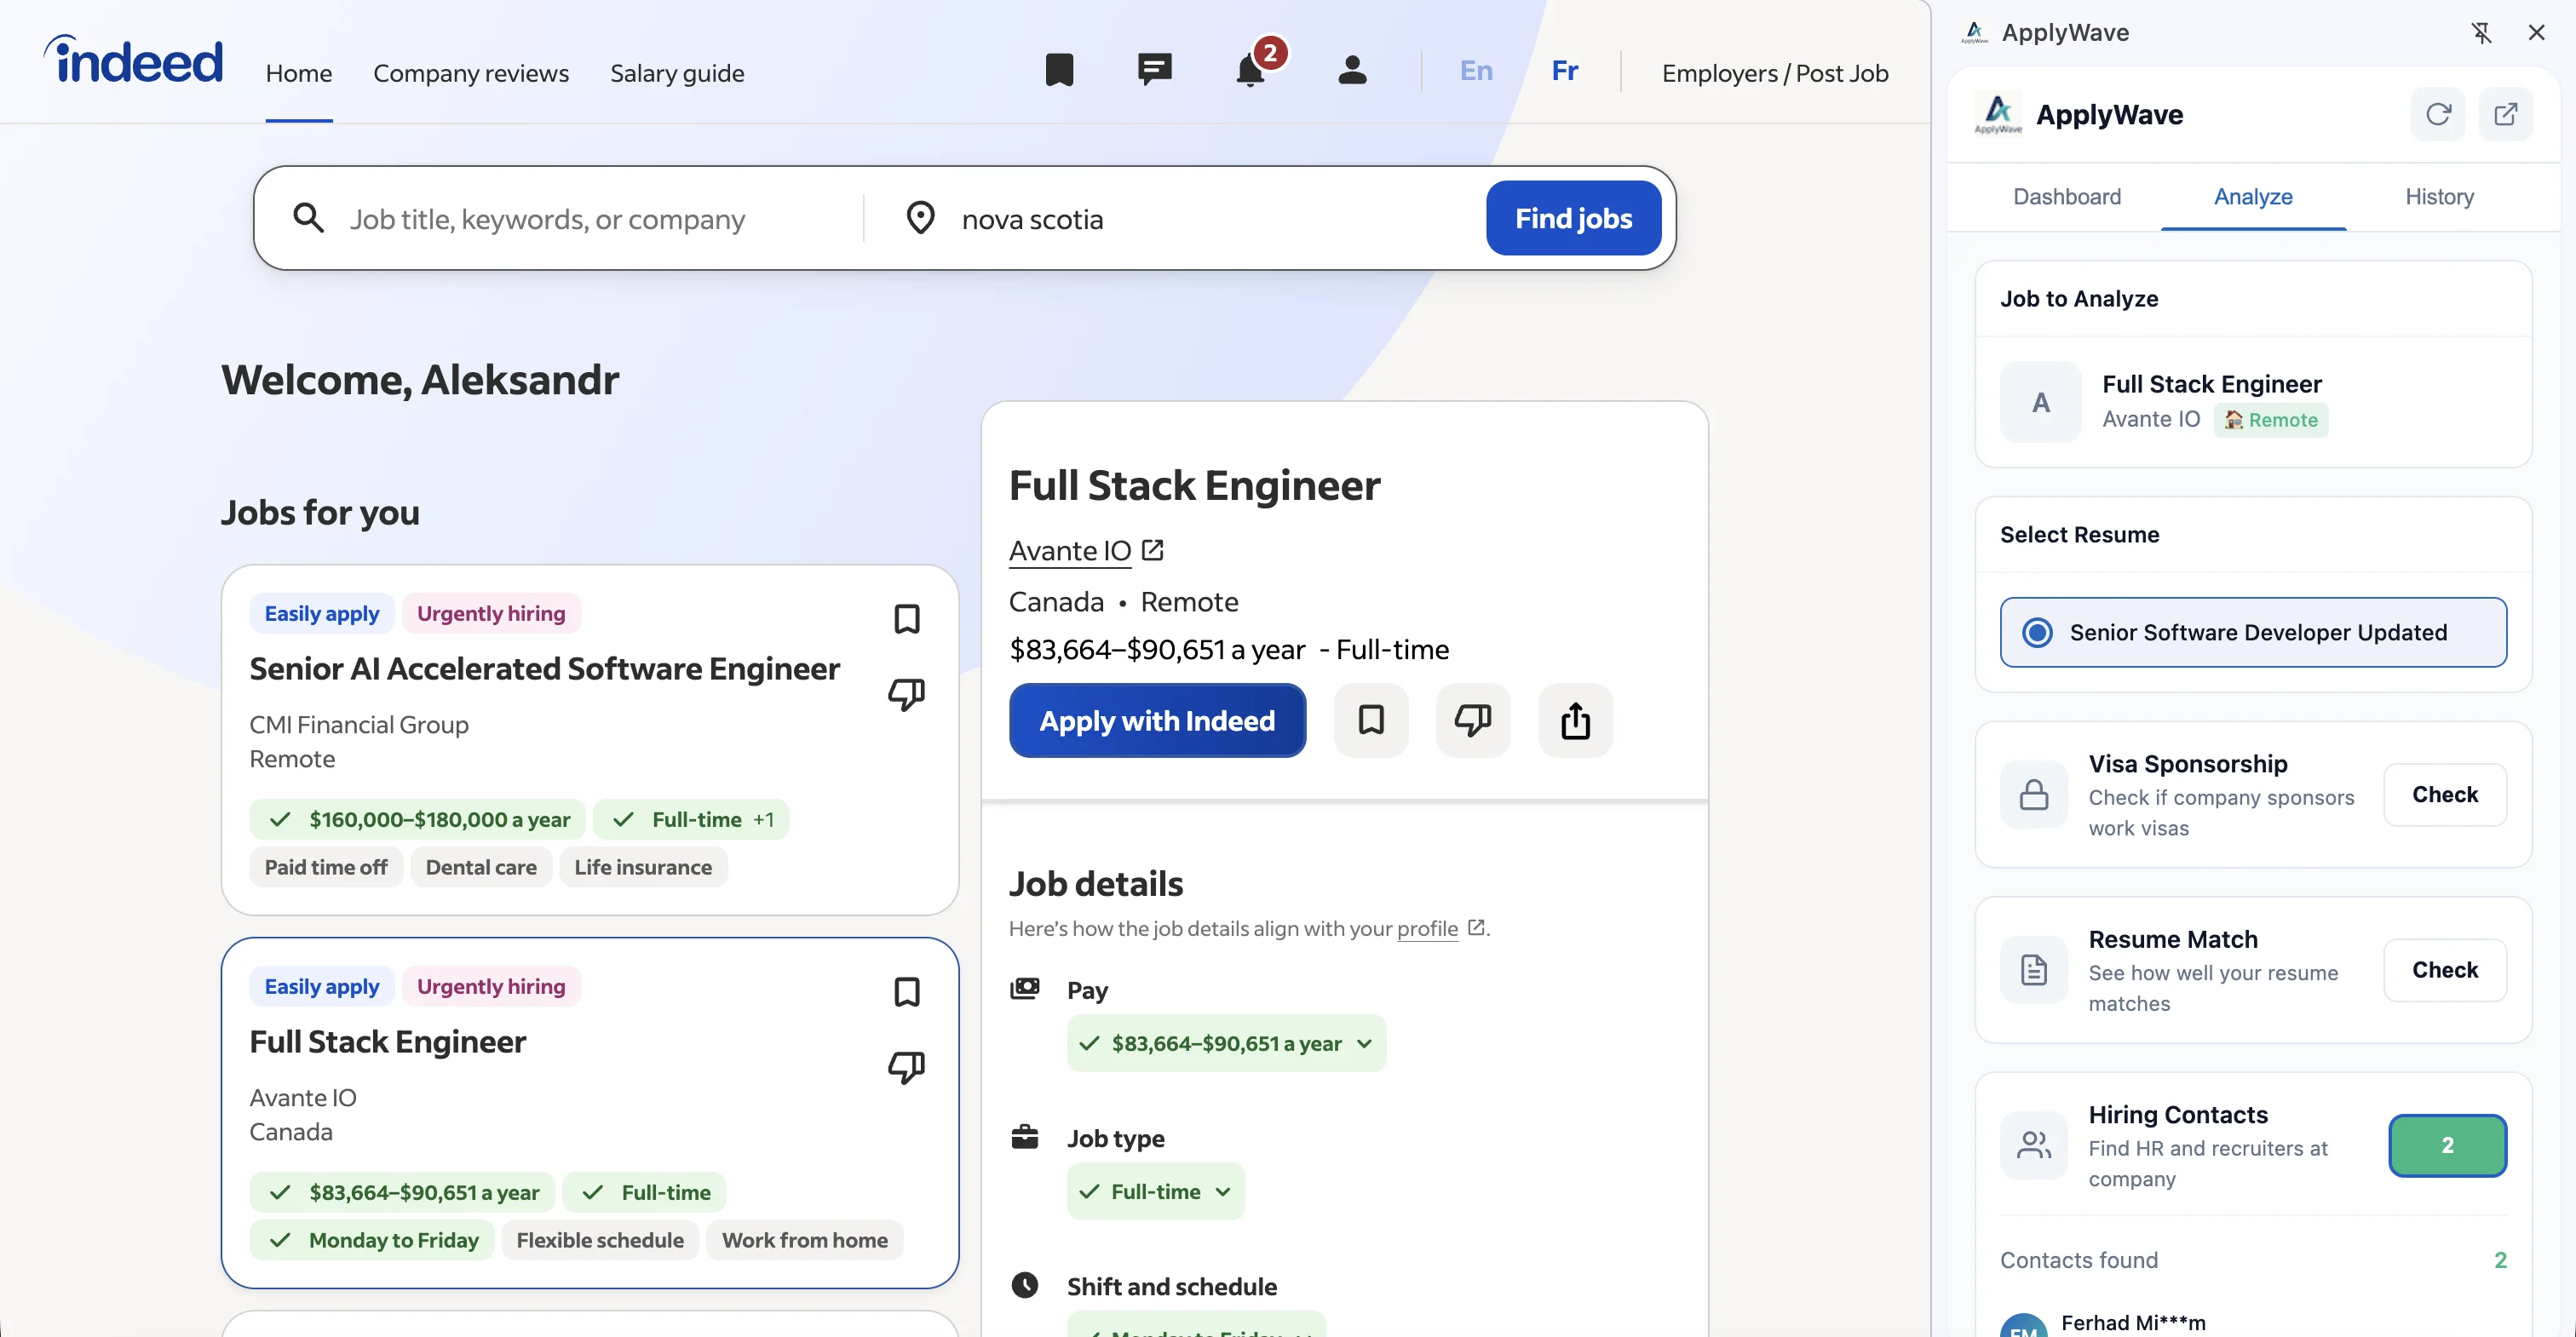Screen dimensions: 2576x1337
Task: Click the Find jobs button
Action: click(1573, 218)
